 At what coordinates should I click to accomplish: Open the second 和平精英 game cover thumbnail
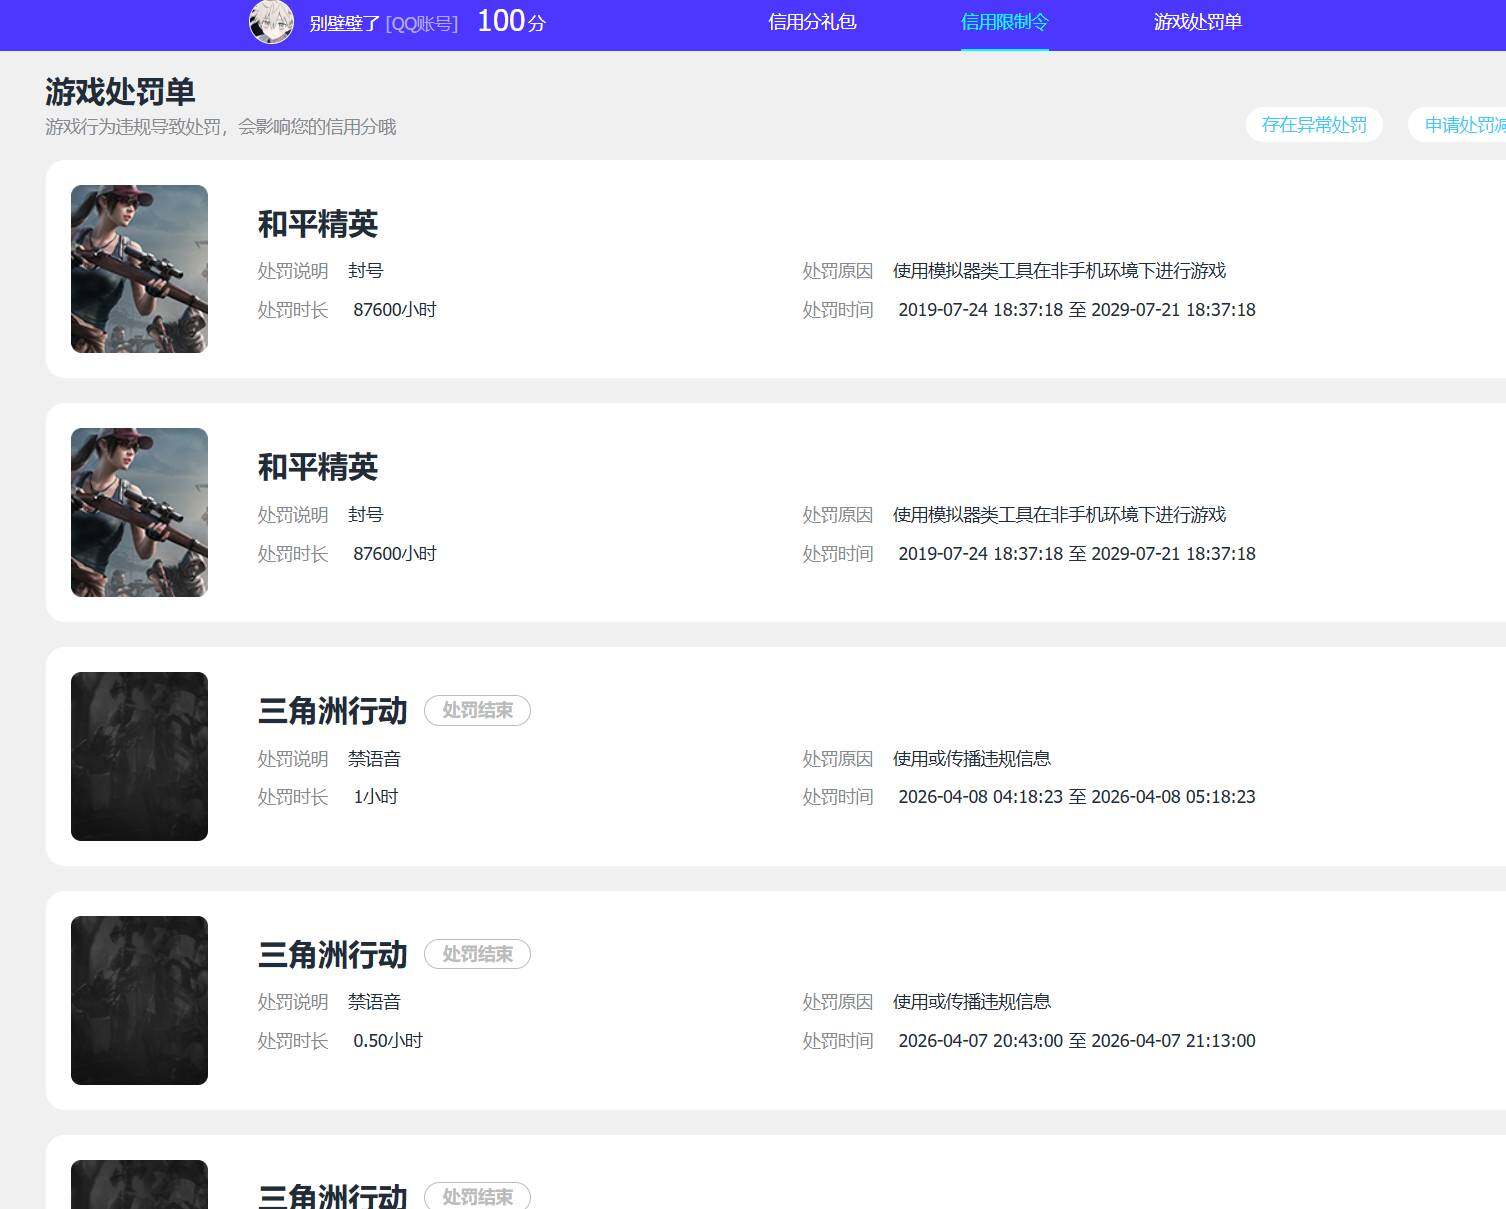[139, 513]
